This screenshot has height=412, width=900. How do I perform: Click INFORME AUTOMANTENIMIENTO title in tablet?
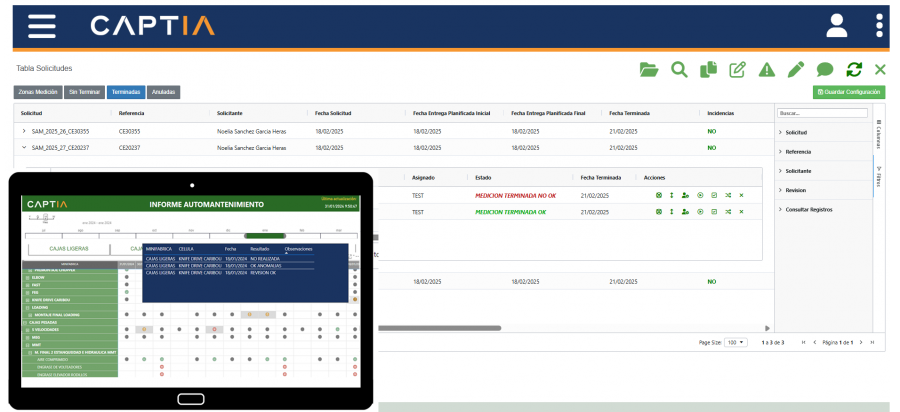[207, 204]
